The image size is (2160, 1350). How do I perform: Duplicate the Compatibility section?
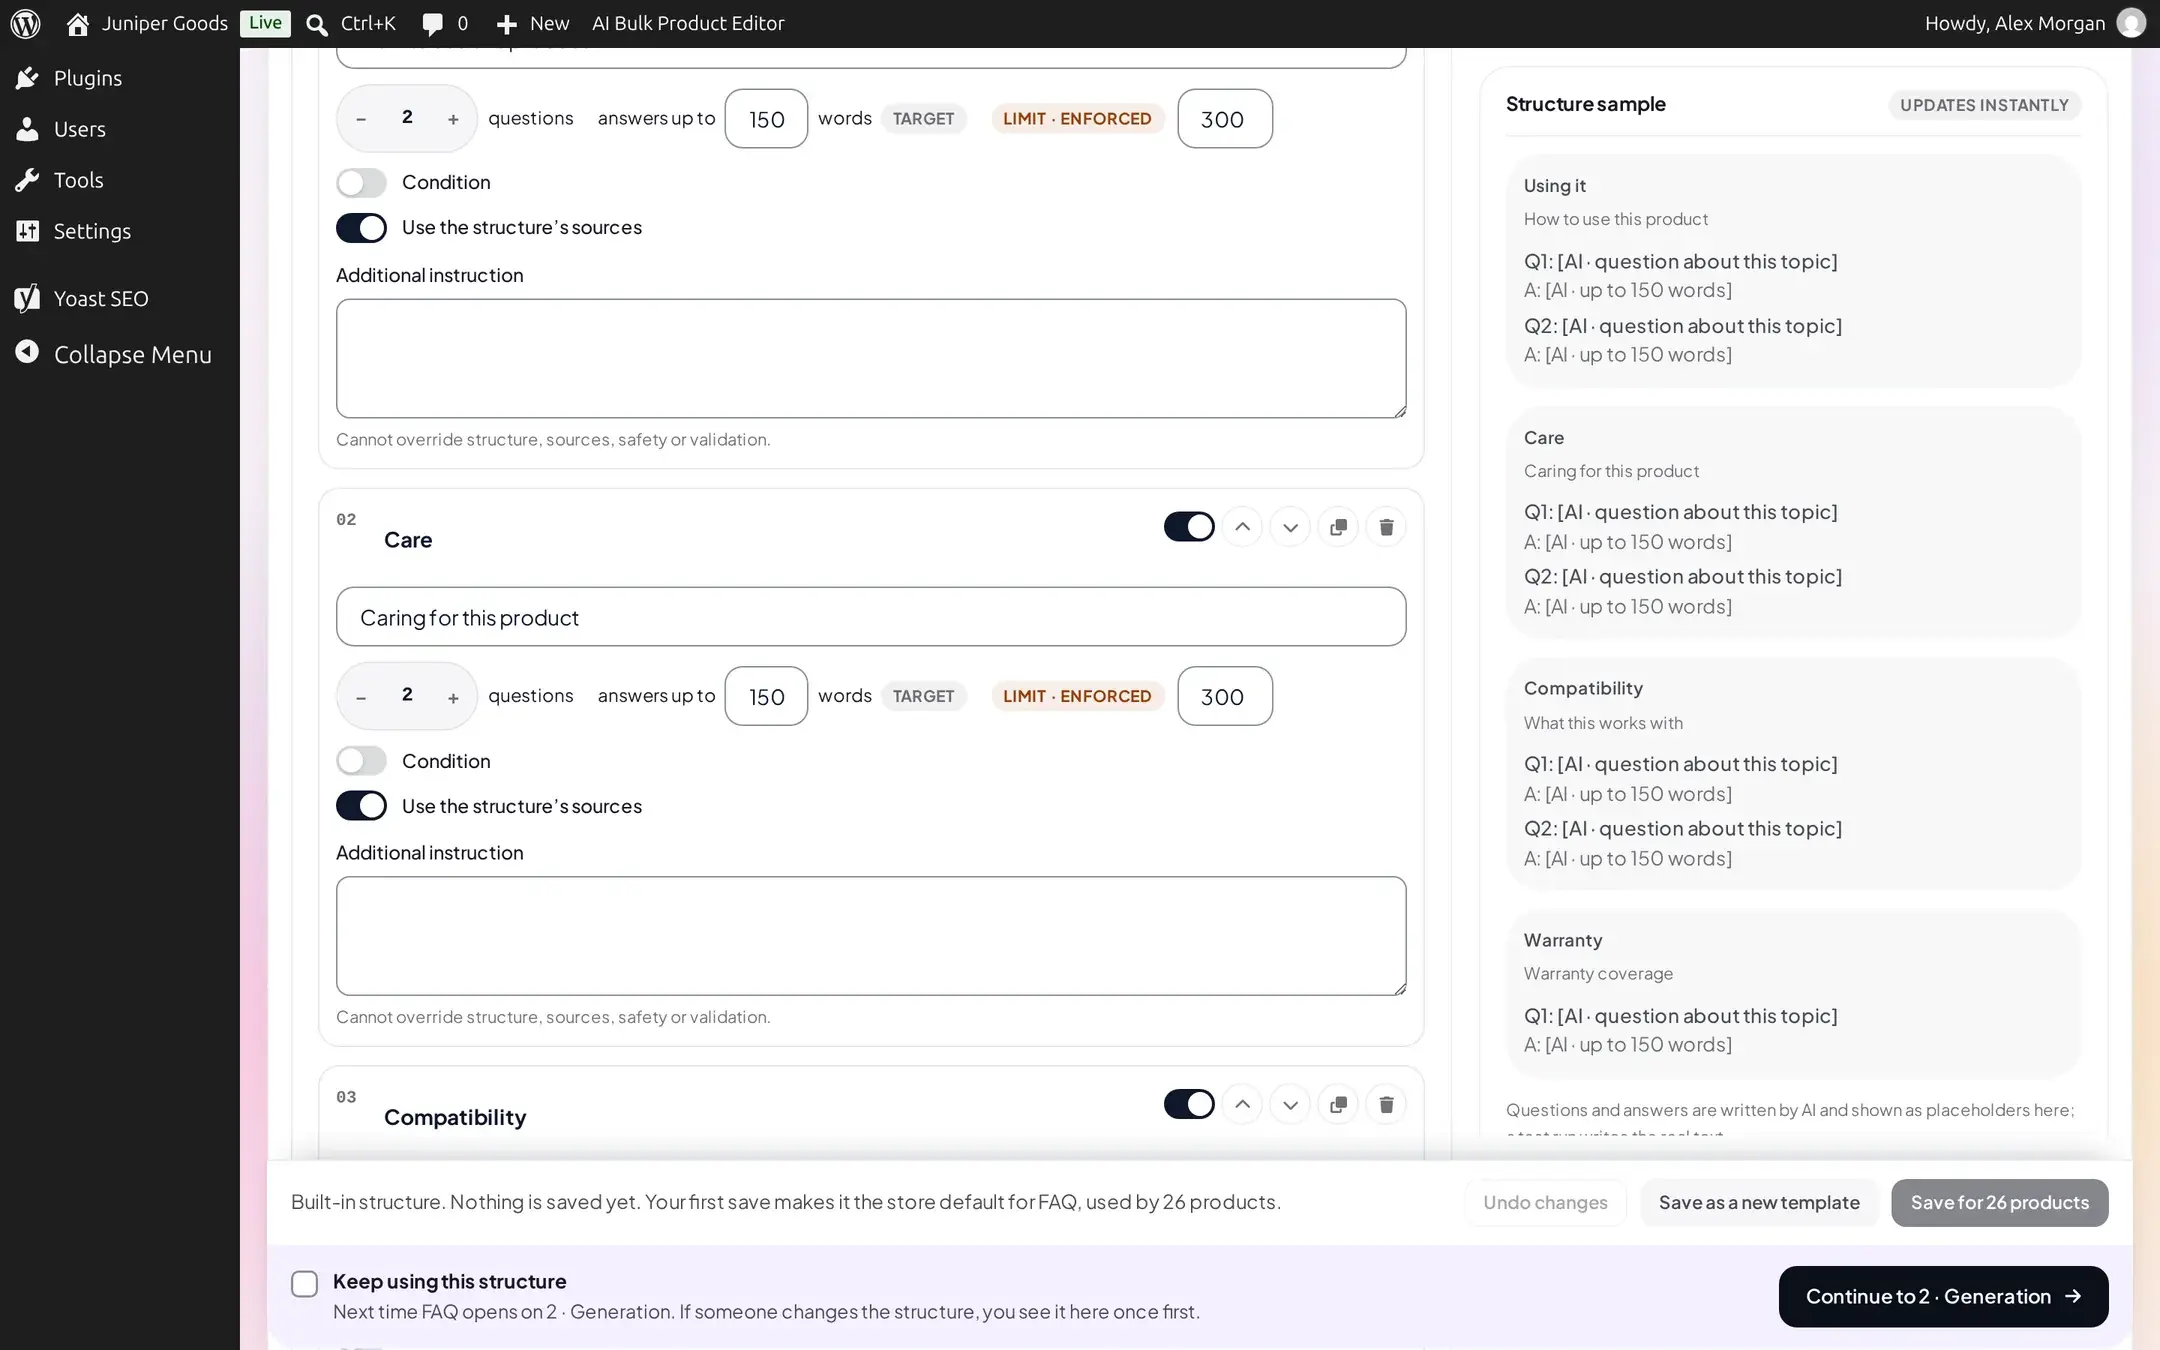[1338, 1105]
